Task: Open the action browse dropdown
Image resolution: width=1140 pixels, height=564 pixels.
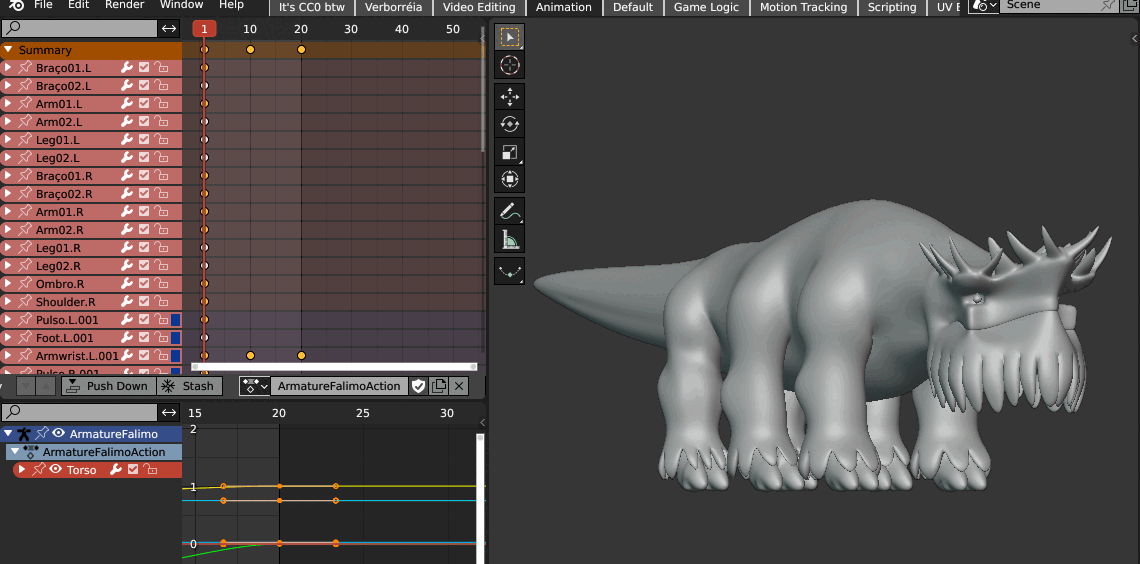Action: (254, 386)
